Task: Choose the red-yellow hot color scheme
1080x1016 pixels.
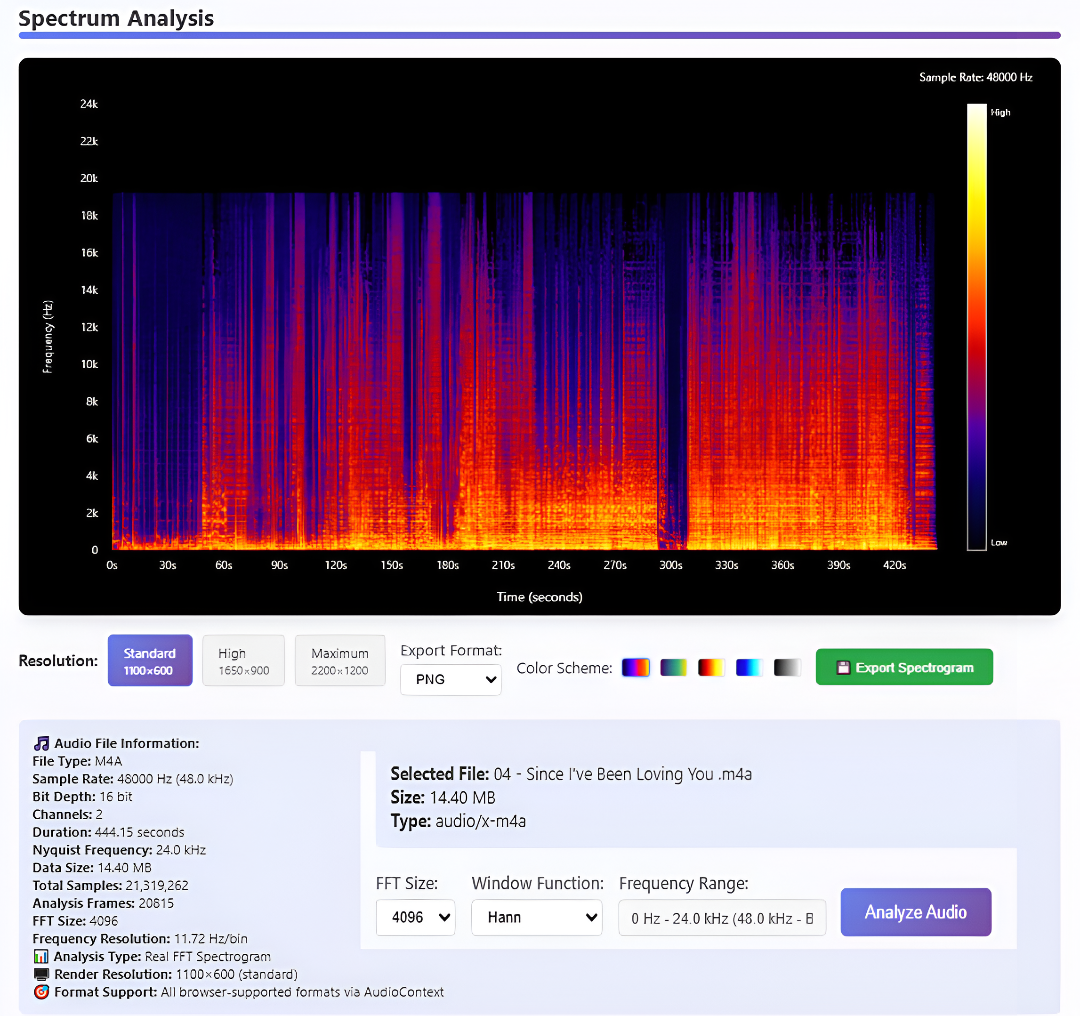Action: pos(712,667)
